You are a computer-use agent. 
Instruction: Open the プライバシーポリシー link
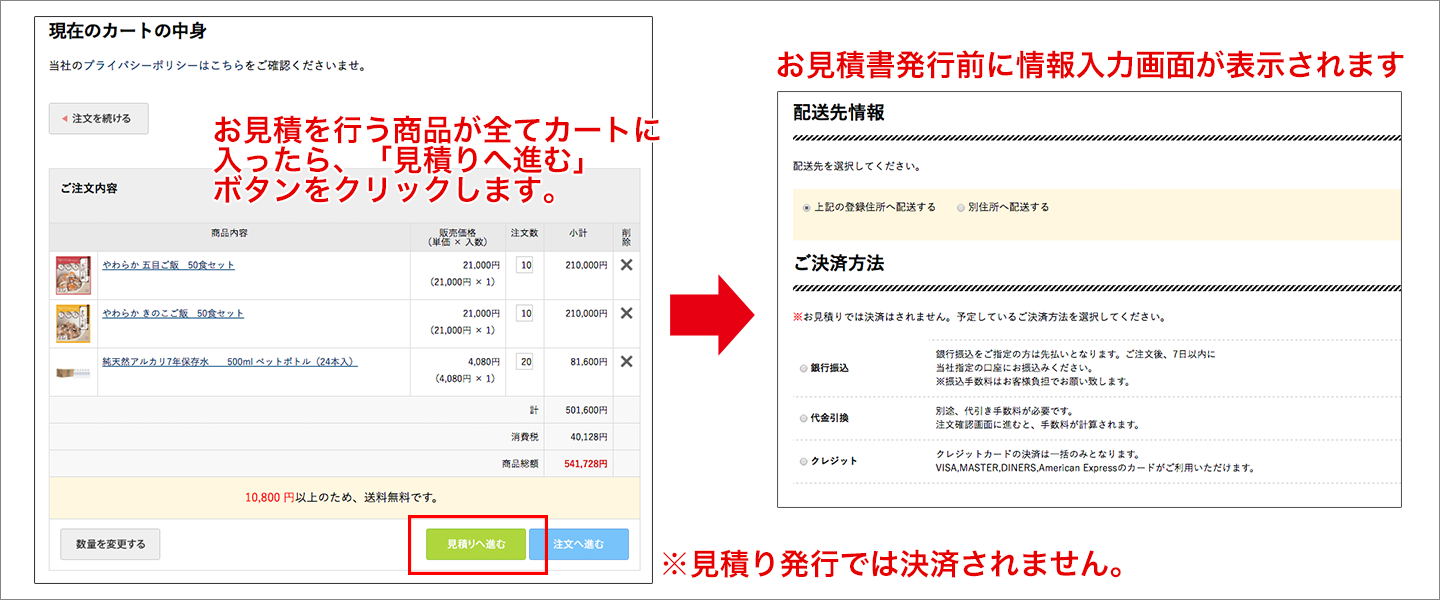pos(139,66)
